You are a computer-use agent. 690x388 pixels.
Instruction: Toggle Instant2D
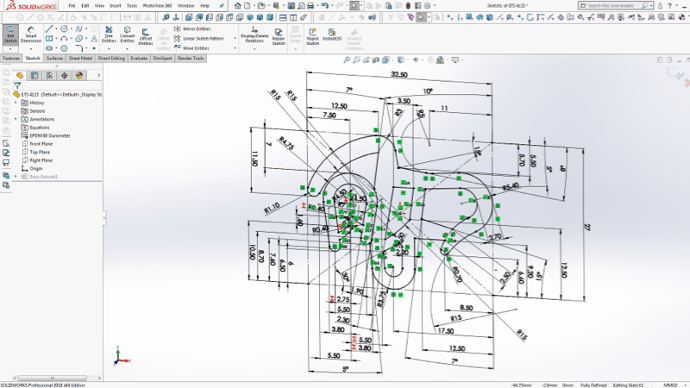point(332,35)
